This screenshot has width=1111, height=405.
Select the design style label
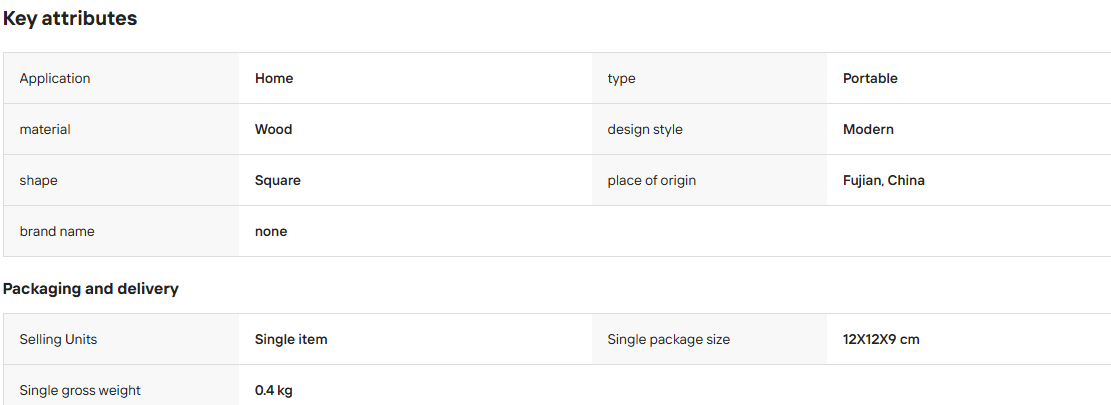pos(645,130)
